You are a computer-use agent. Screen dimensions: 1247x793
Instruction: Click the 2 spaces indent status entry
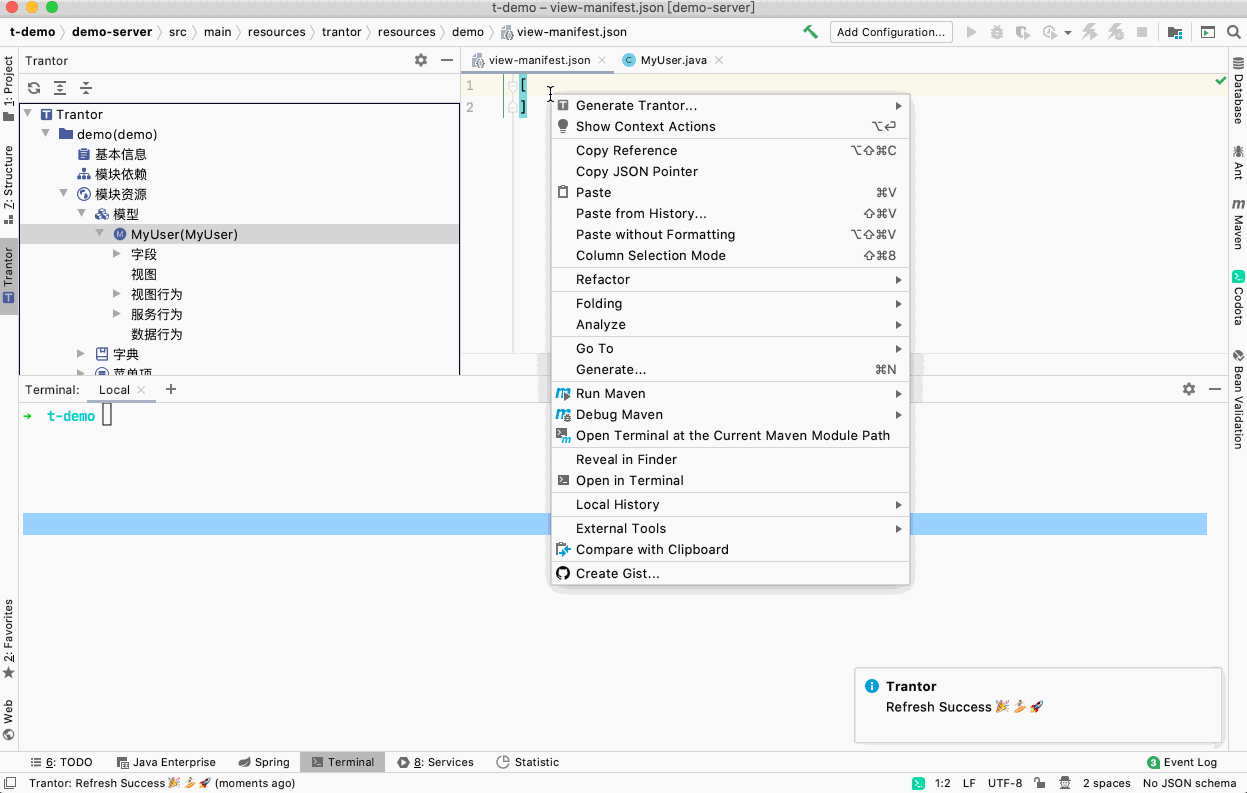pyautogui.click(x=1107, y=783)
